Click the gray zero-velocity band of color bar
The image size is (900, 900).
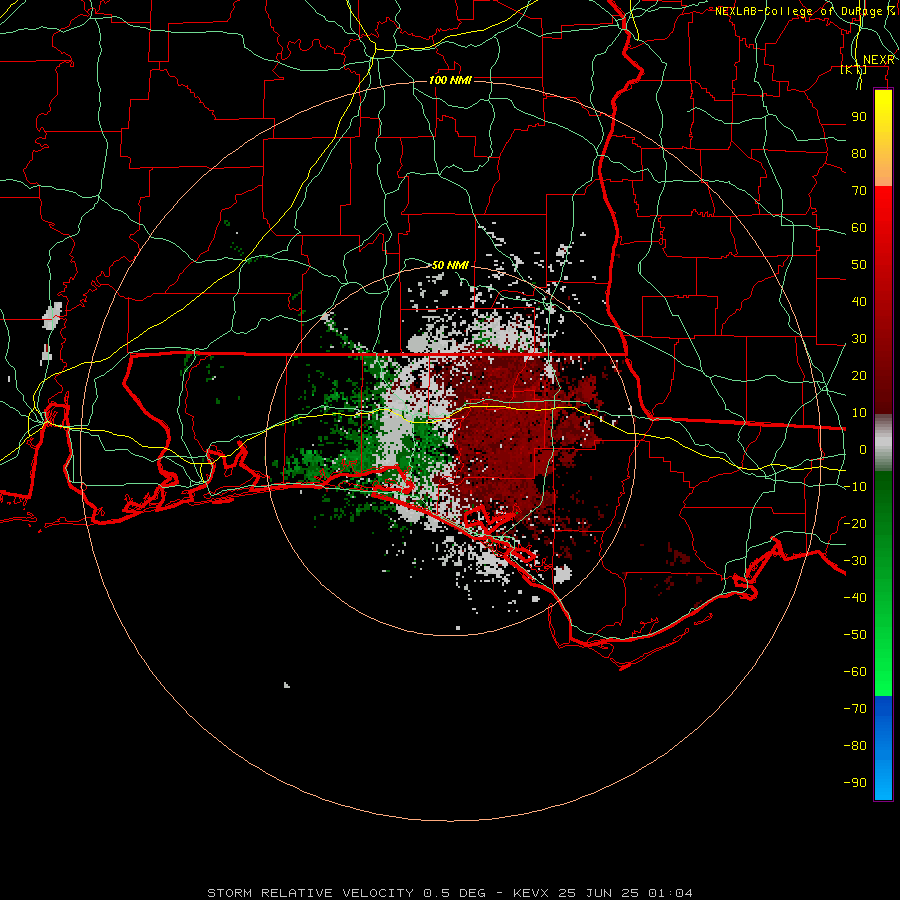tap(883, 443)
